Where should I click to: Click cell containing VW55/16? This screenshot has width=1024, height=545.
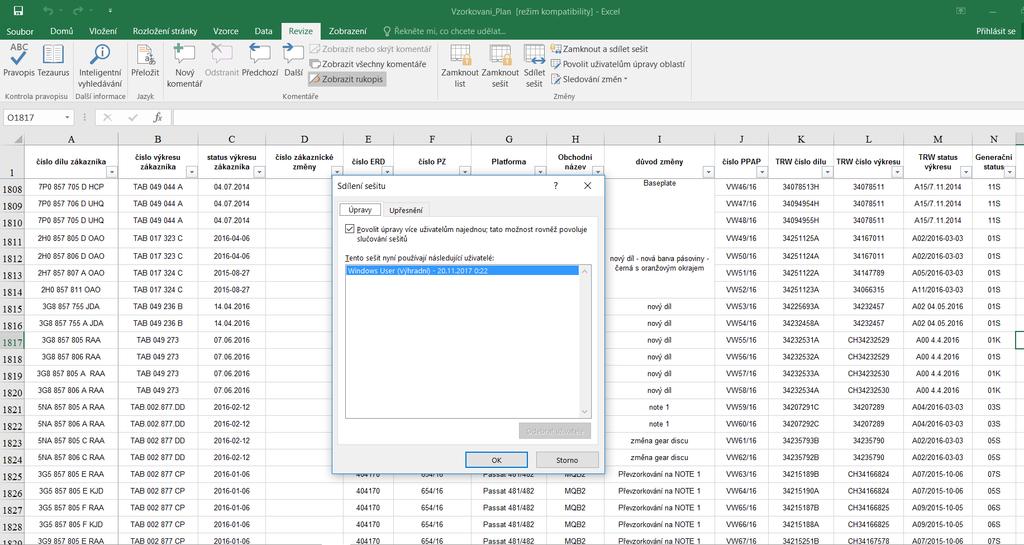(x=741, y=340)
